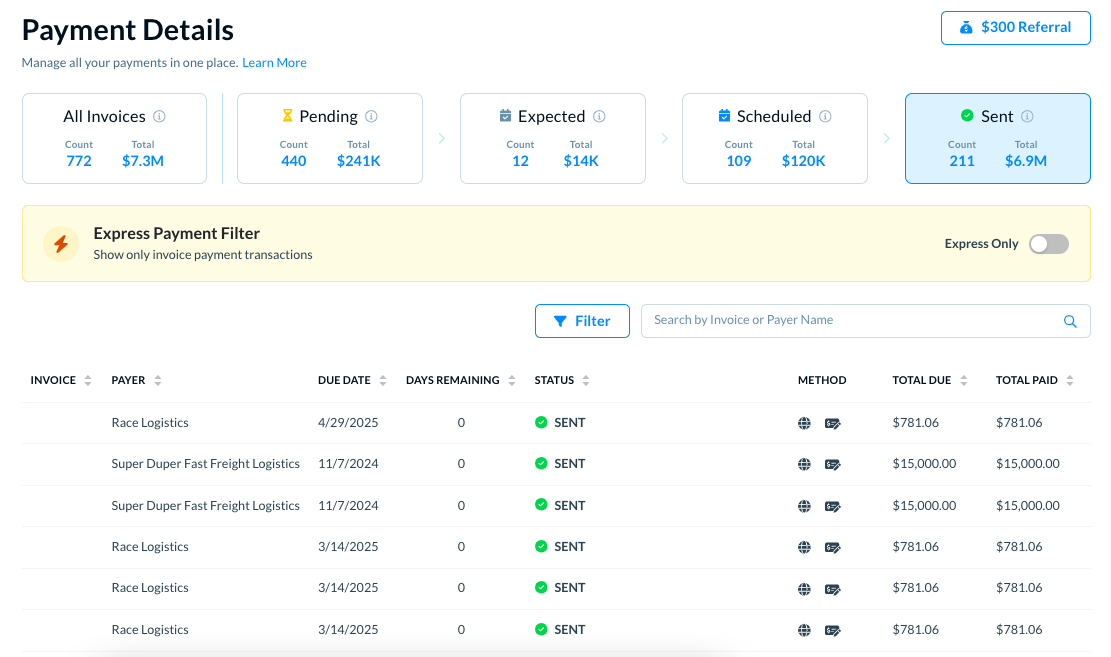This screenshot has width=1111, height=657.
Task: Sort table by Due Date column
Action: [380, 381]
